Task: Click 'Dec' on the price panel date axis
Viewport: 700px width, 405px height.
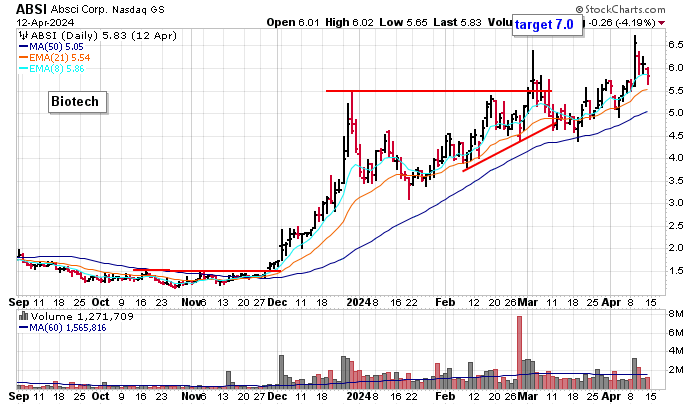Action: click(x=277, y=303)
